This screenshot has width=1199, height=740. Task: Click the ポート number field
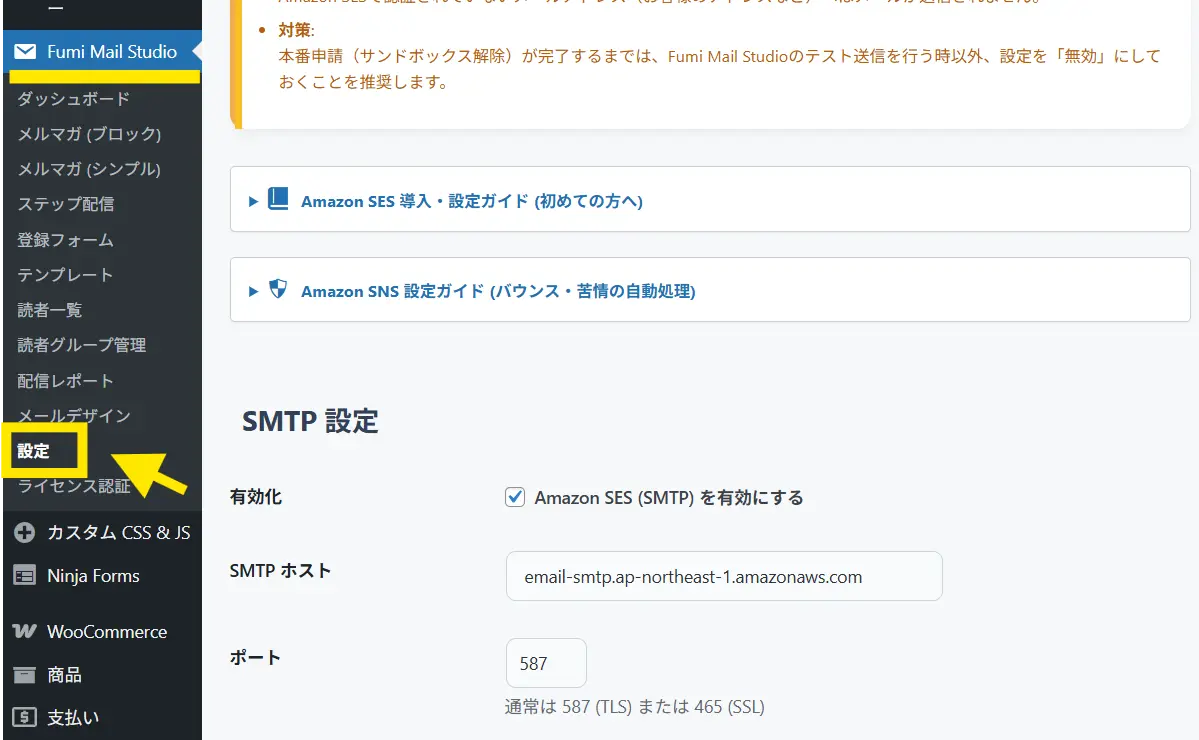[545, 663]
